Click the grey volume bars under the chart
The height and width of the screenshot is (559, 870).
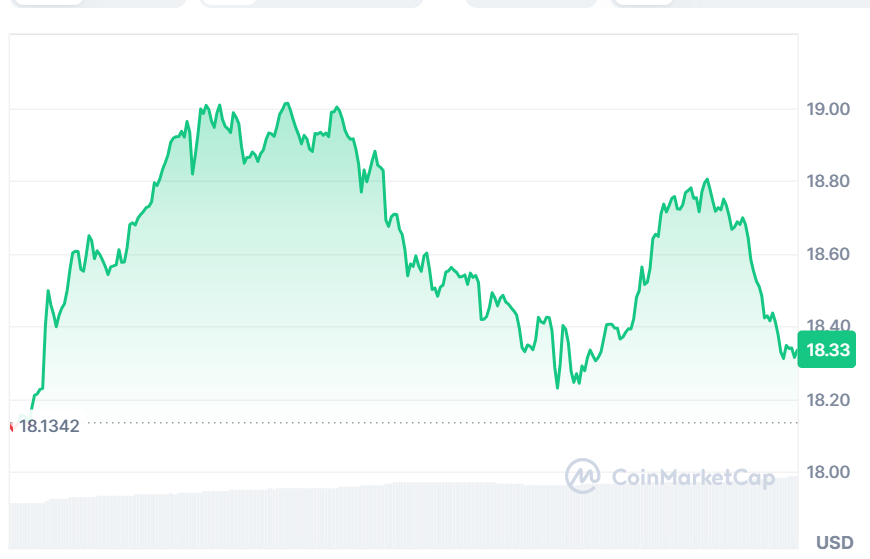point(300,518)
